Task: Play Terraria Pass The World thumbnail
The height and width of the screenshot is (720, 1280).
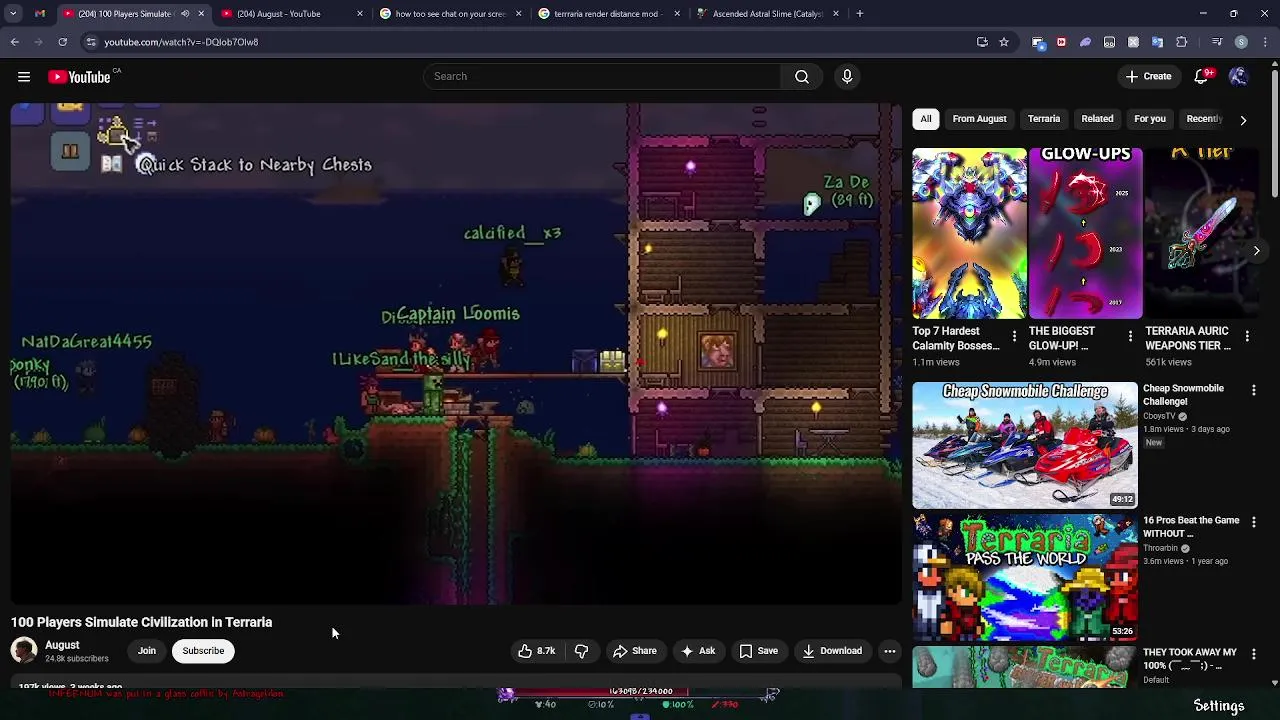Action: click(x=1025, y=577)
